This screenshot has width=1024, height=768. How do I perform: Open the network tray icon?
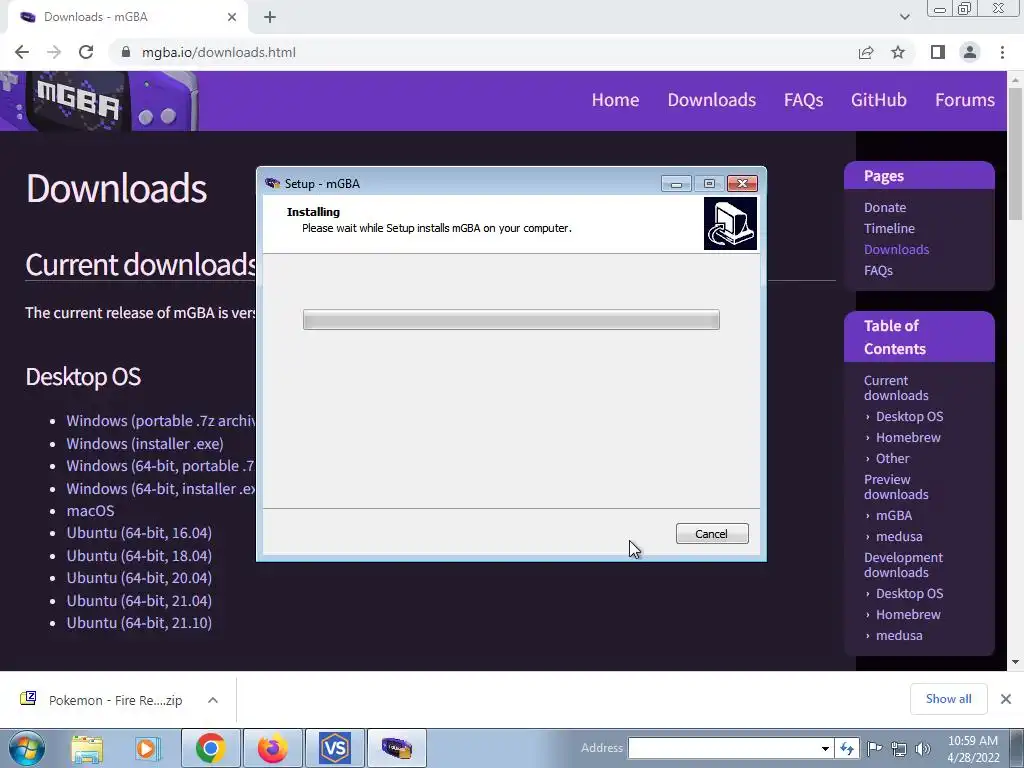point(899,749)
